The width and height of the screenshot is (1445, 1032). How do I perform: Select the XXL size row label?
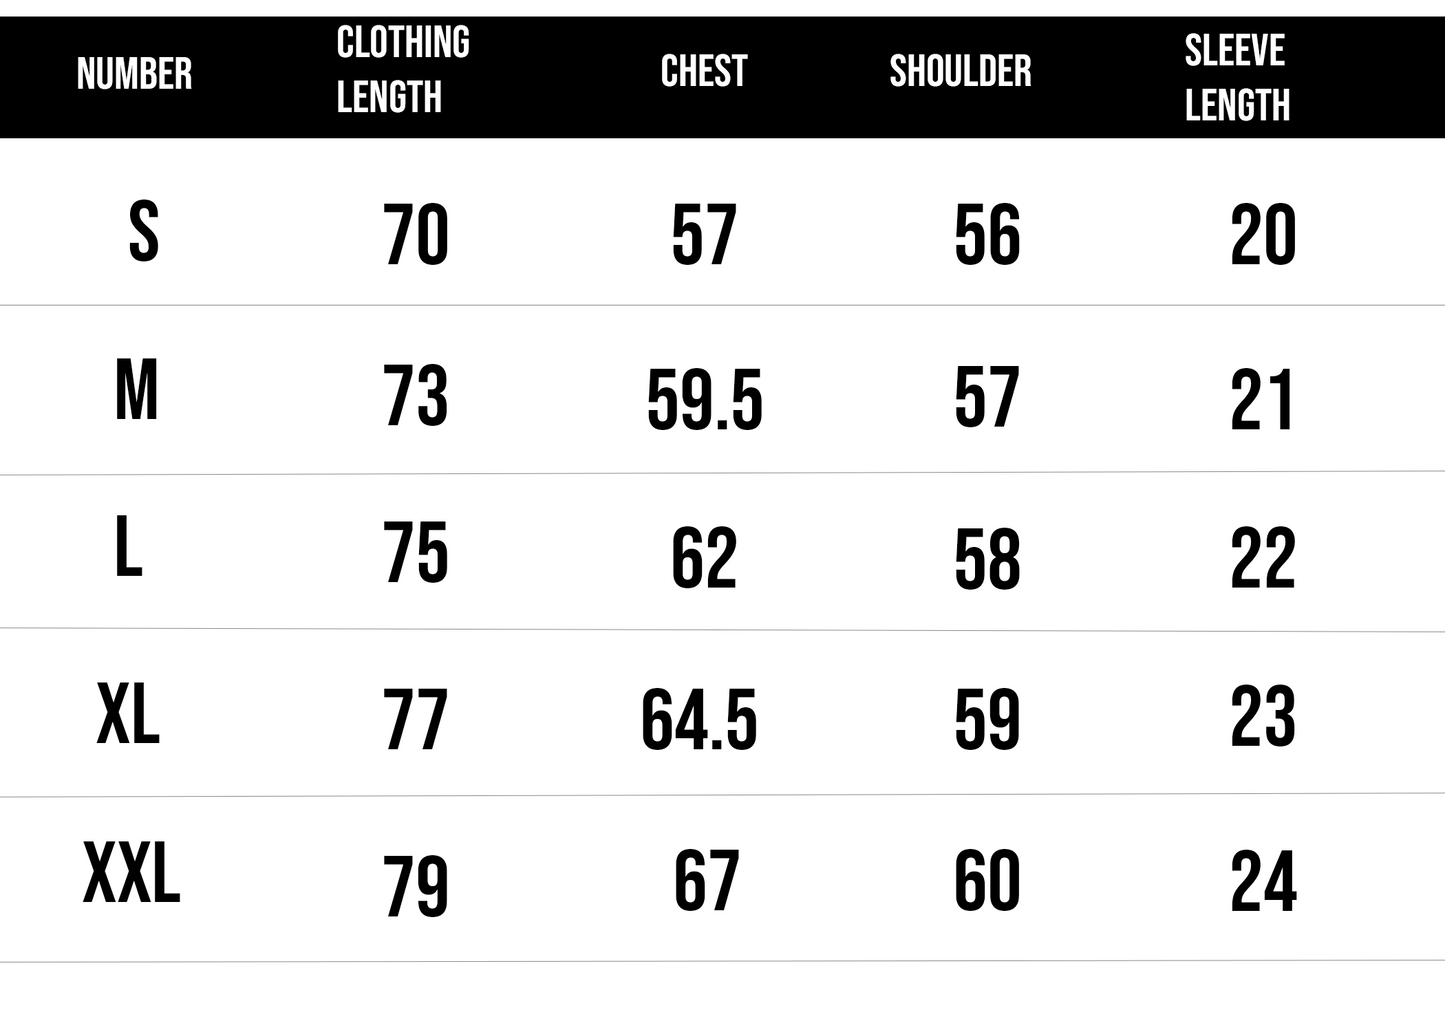[131, 874]
